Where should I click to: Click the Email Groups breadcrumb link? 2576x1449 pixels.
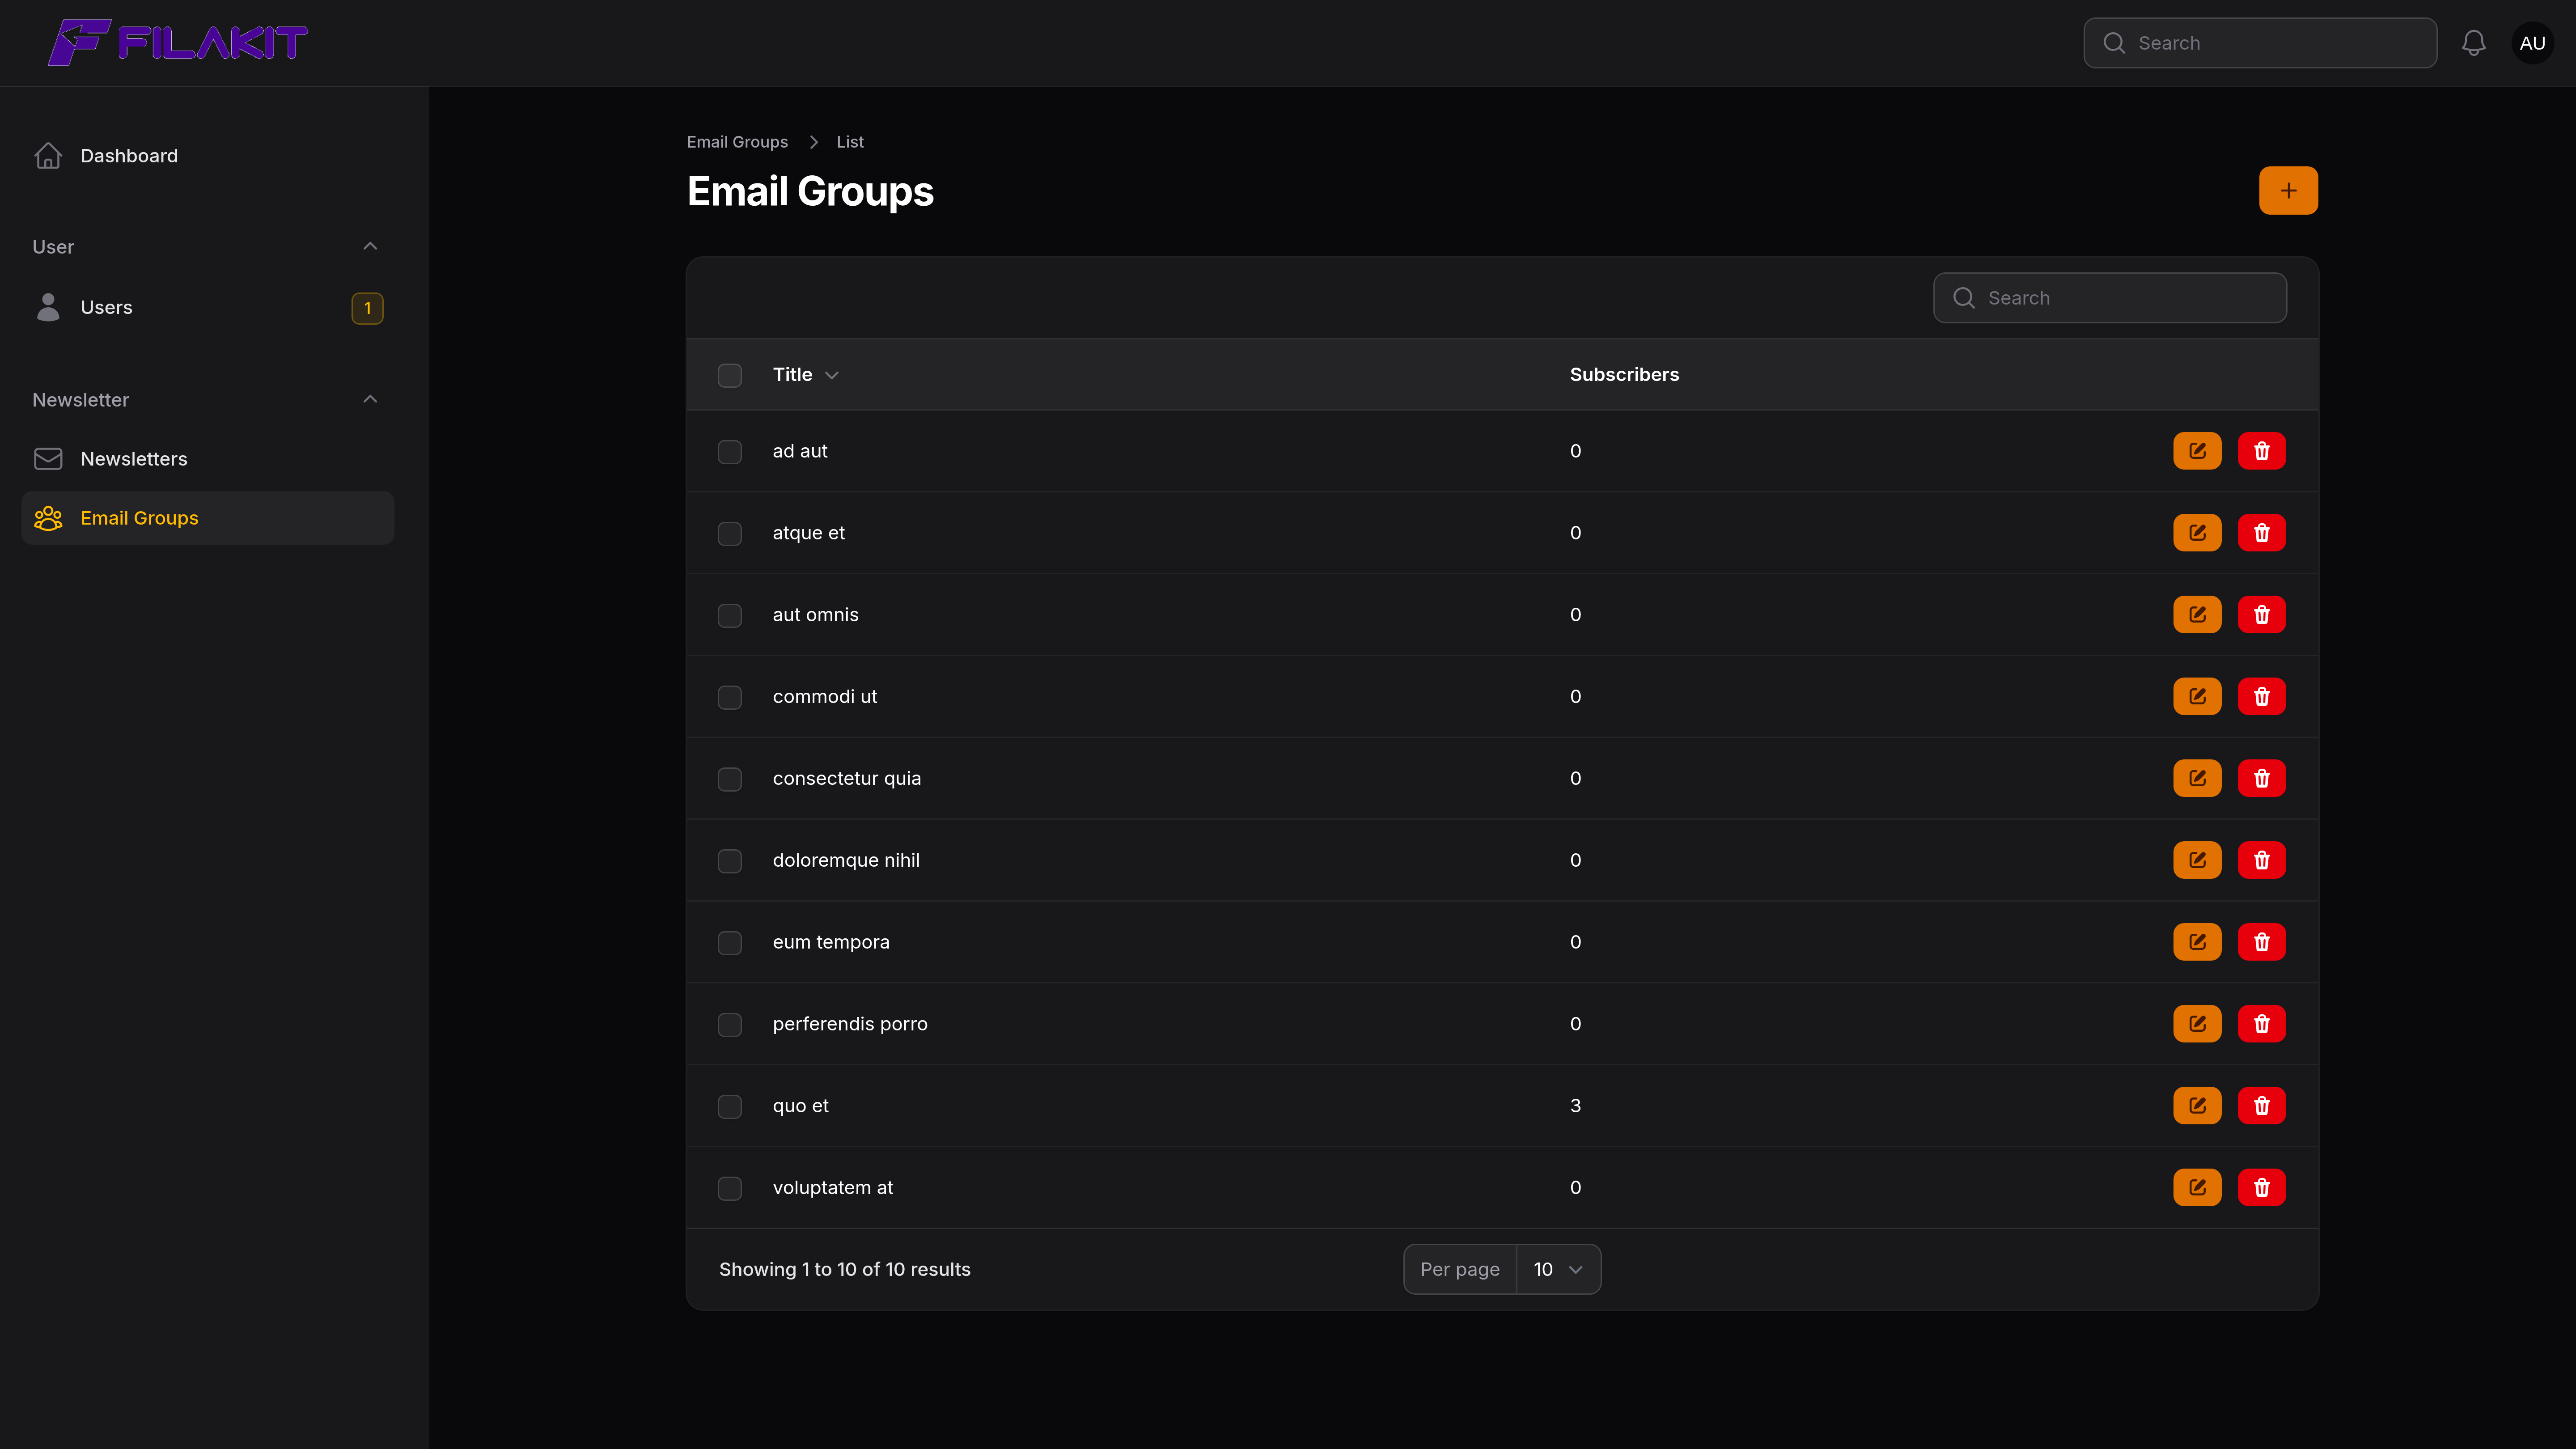point(737,142)
